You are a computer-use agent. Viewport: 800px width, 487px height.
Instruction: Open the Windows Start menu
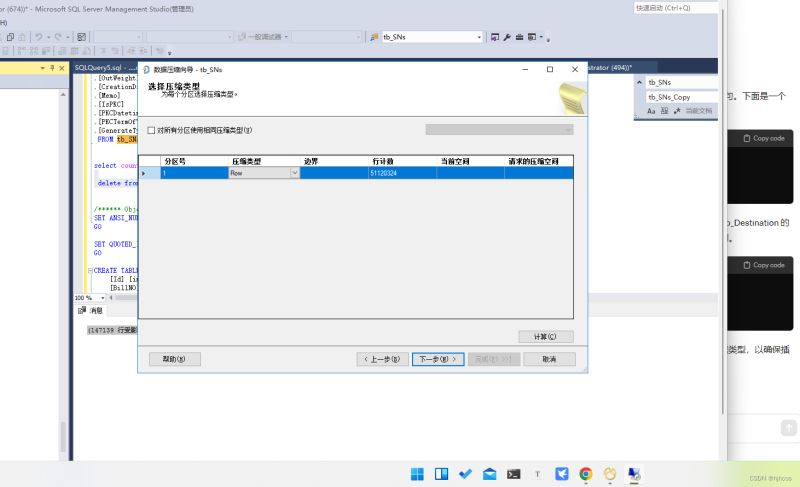pos(417,474)
